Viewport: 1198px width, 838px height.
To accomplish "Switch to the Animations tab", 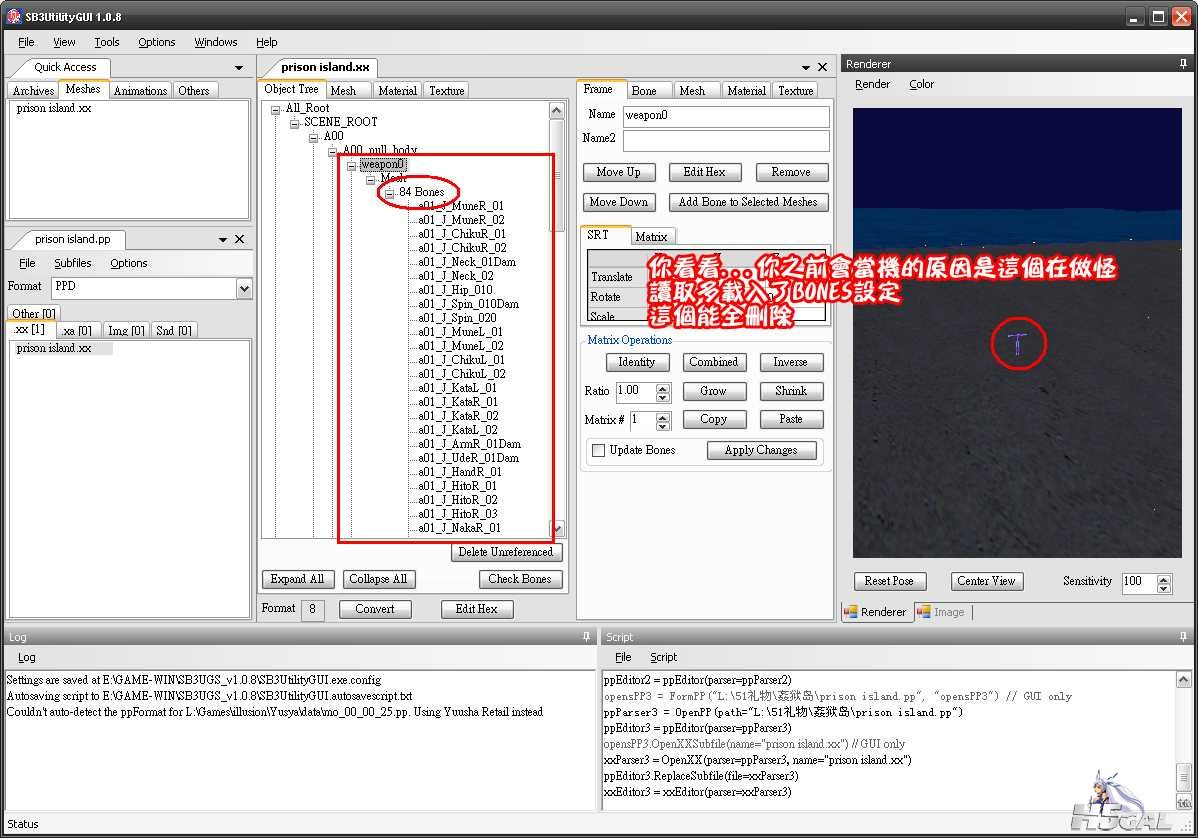I will 140,90.
